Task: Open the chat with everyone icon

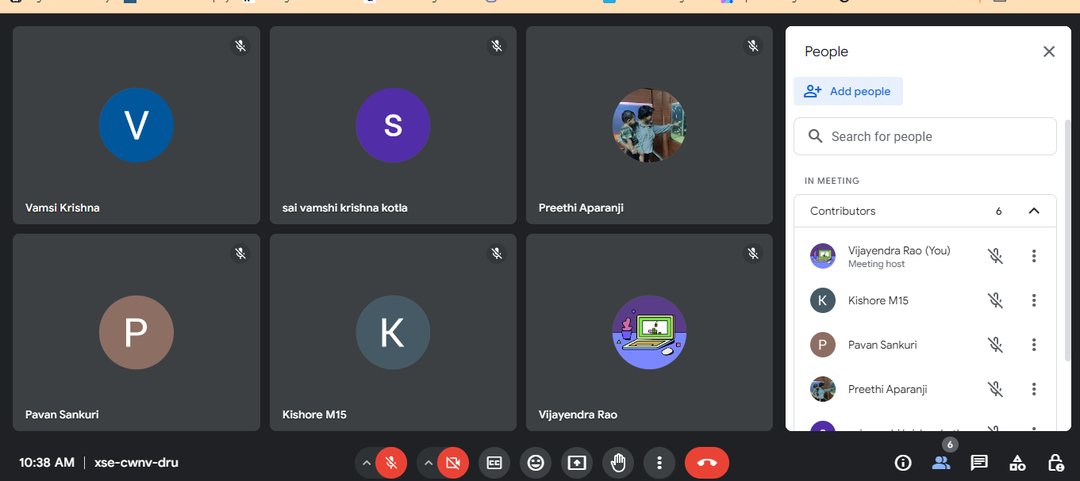Action: click(979, 462)
